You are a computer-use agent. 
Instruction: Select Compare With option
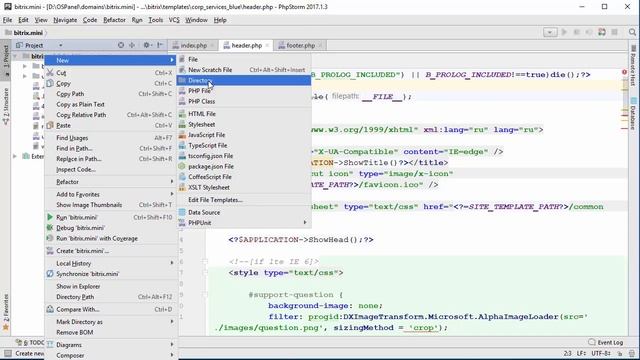pyautogui.click(x=110, y=309)
